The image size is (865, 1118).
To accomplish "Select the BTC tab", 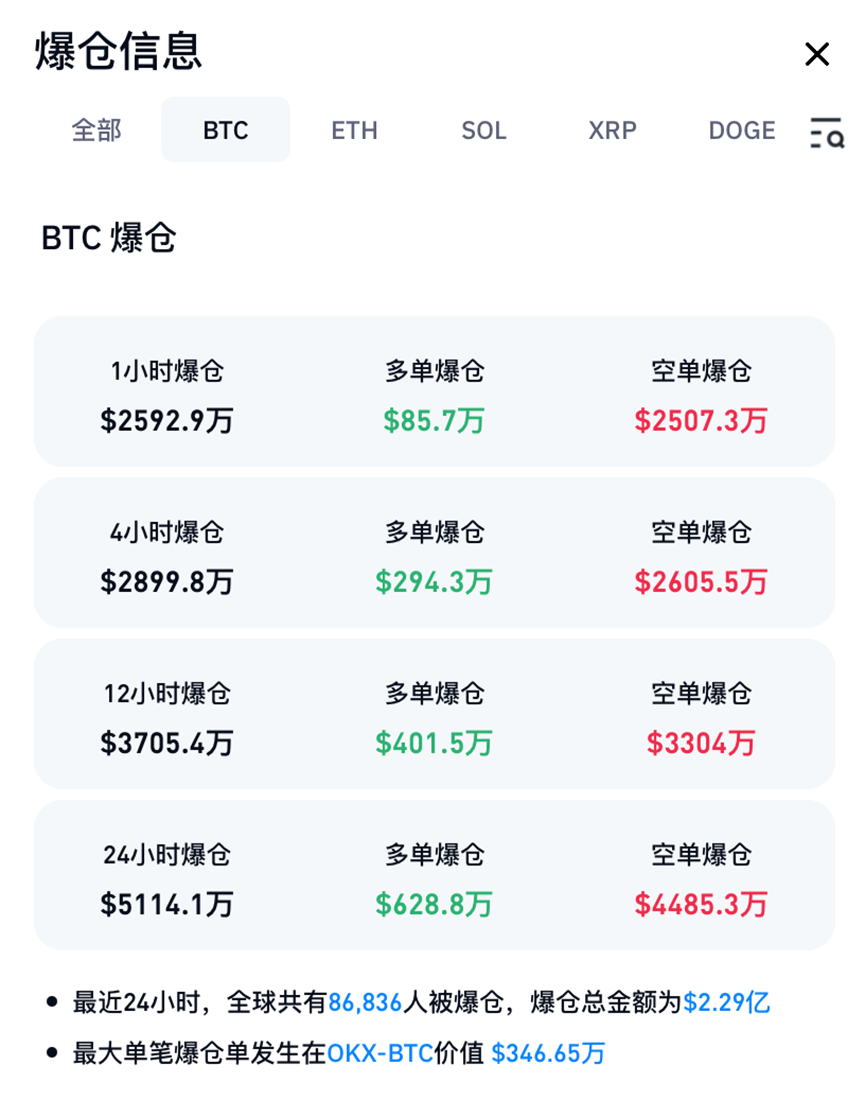I will pos(226,130).
